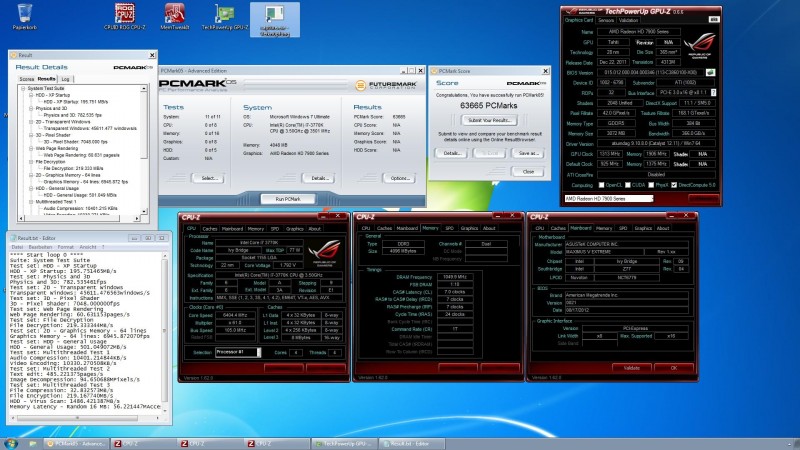Click the Windows Start orb
Screen dimensions: 800x450
(x=11, y=443)
